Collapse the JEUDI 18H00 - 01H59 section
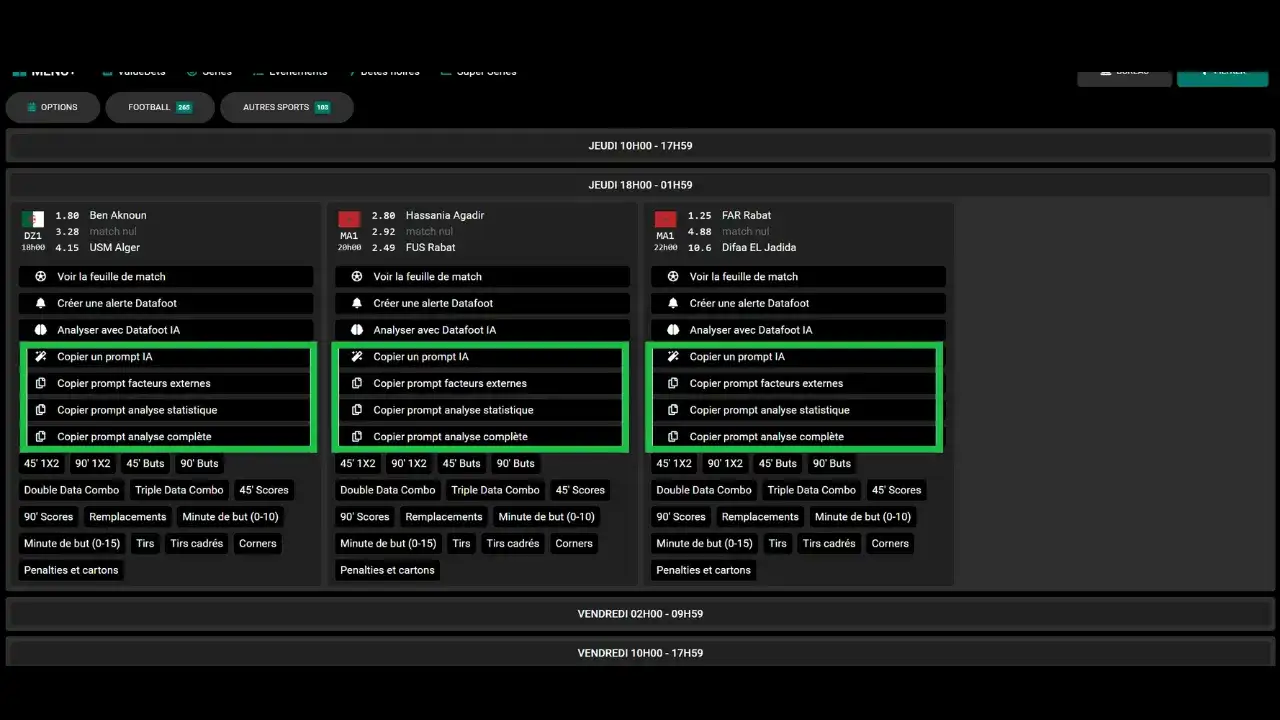 [640, 185]
